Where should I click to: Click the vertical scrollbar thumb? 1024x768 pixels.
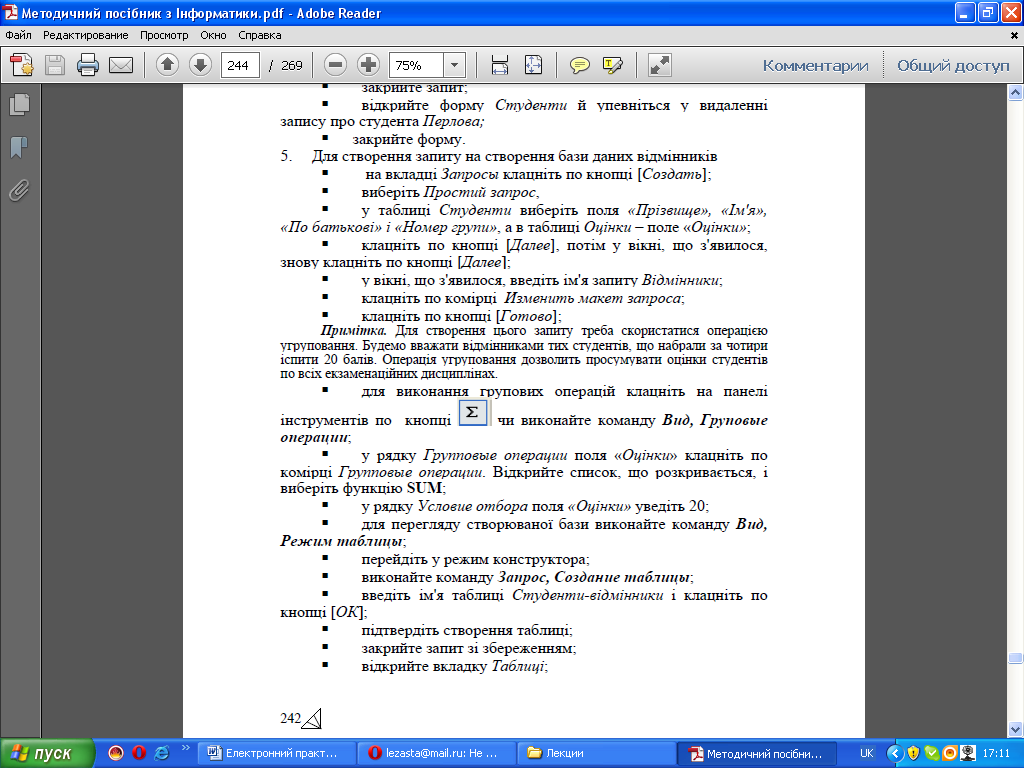[x=1016, y=658]
